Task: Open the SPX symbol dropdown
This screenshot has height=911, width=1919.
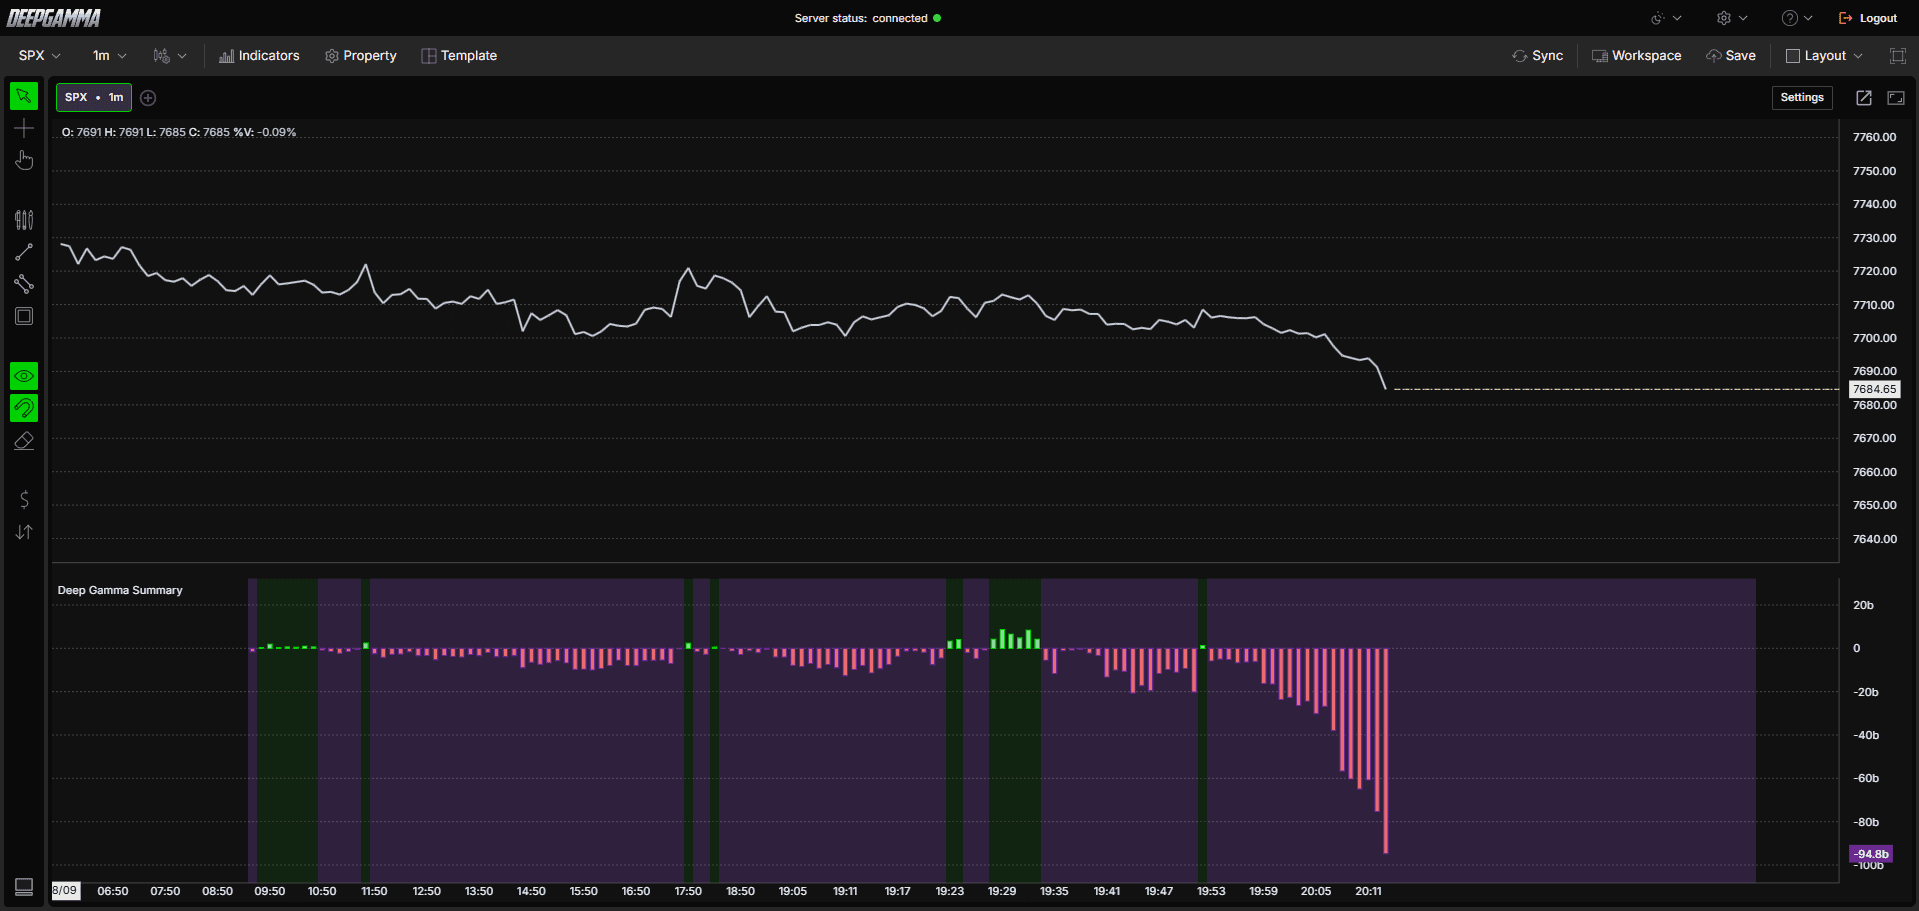Action: coord(40,56)
